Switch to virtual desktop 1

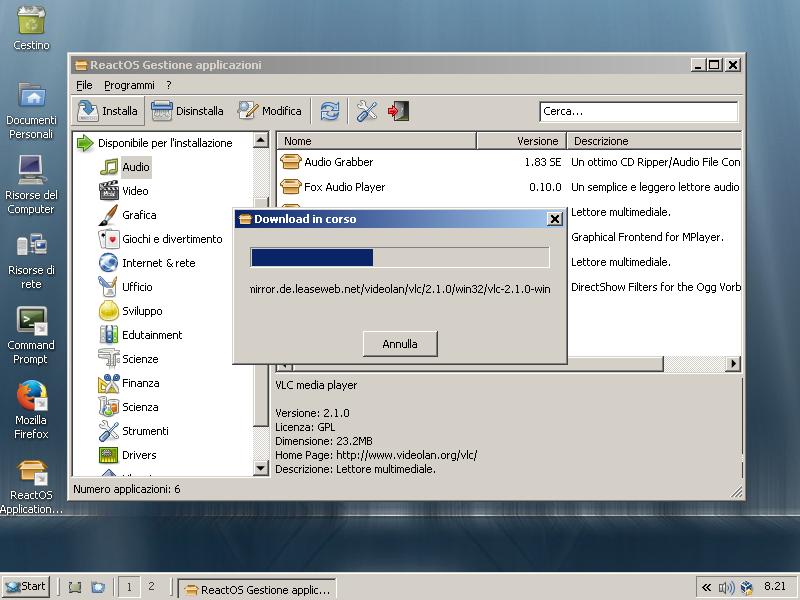click(129, 587)
